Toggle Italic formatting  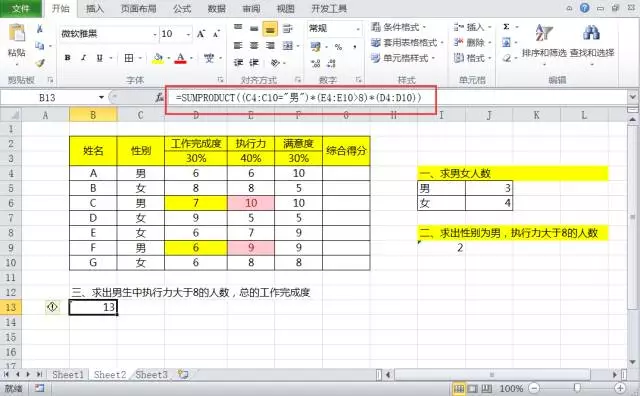pos(84,58)
